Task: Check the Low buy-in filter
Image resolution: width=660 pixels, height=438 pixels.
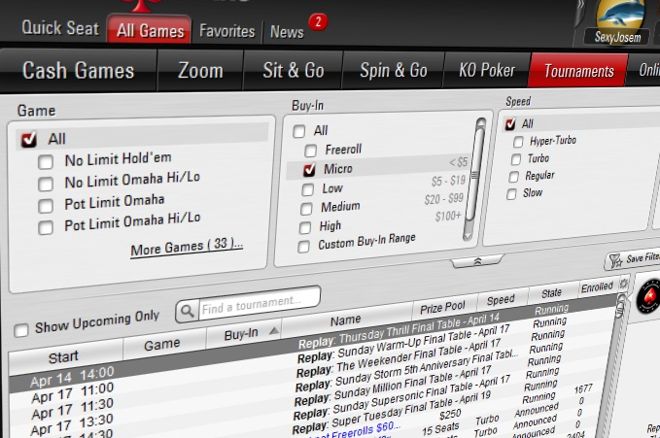Action: [x=308, y=190]
